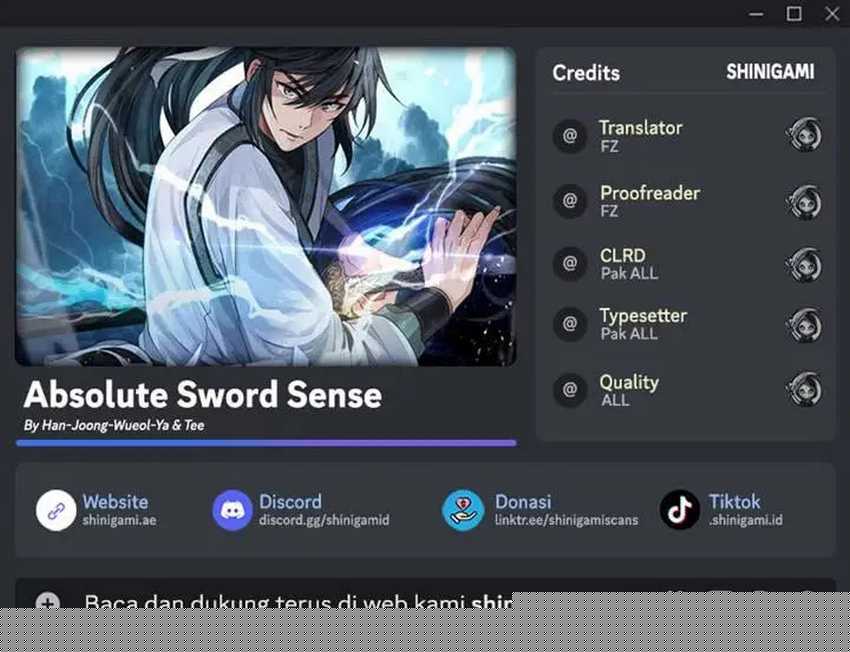Click the @ icon beside Proofreader
This screenshot has width=850, height=652.
[x=570, y=201]
